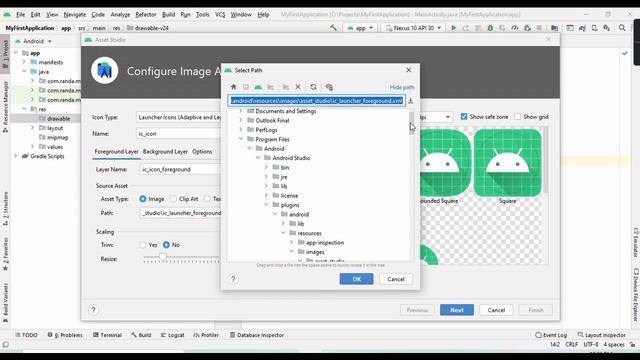The height and width of the screenshot is (360, 640).
Task: Click Cancel in Asset Studio dialog
Action: pos(496,310)
